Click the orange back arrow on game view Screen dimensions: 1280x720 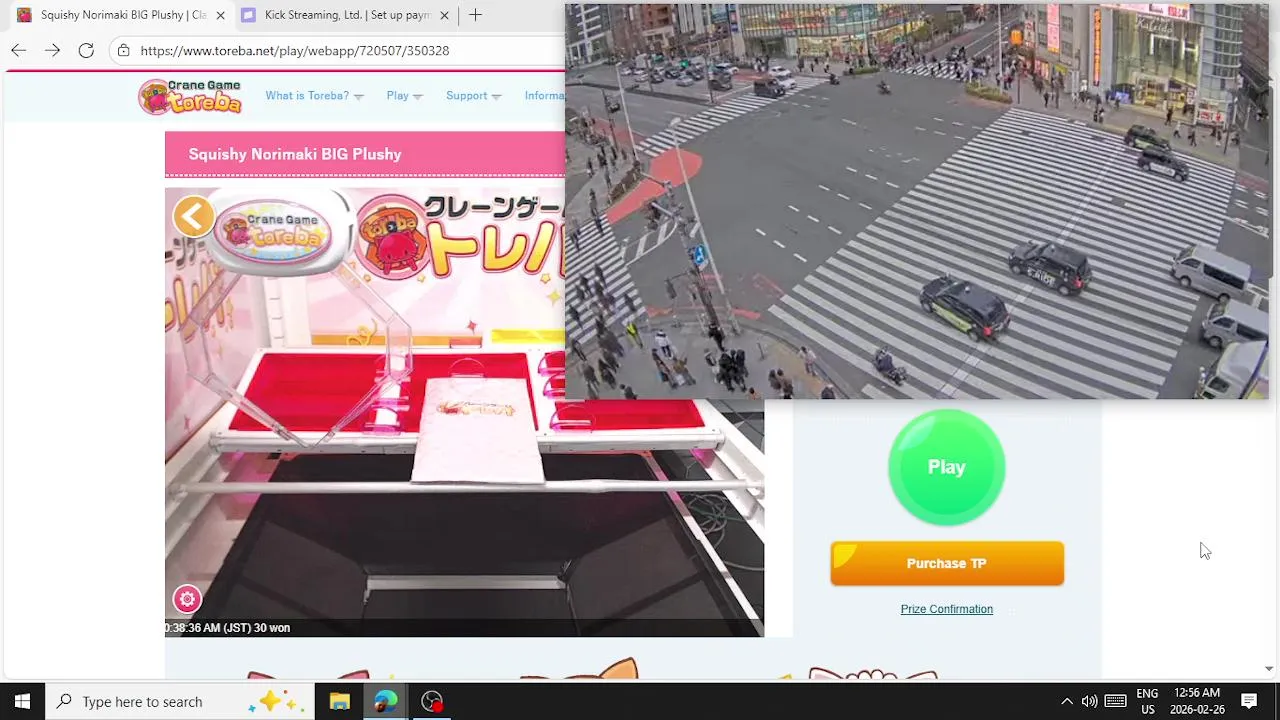(193, 216)
